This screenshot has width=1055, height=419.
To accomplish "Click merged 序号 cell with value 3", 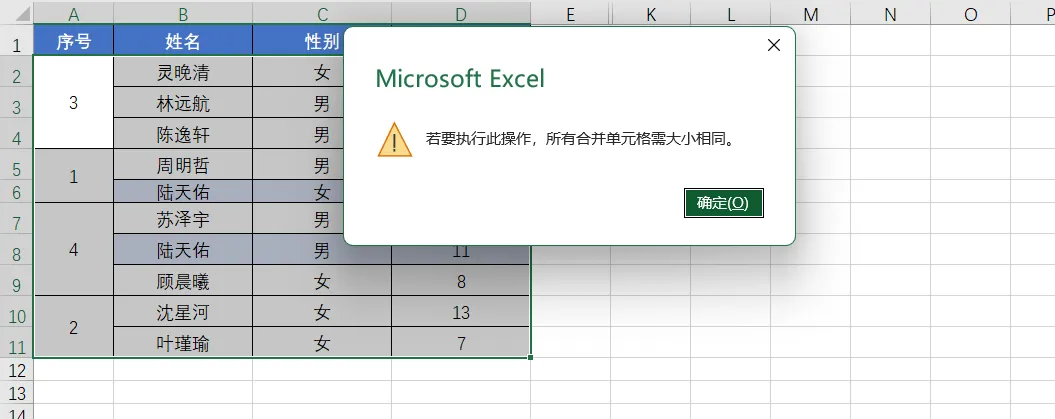I will [x=73, y=102].
